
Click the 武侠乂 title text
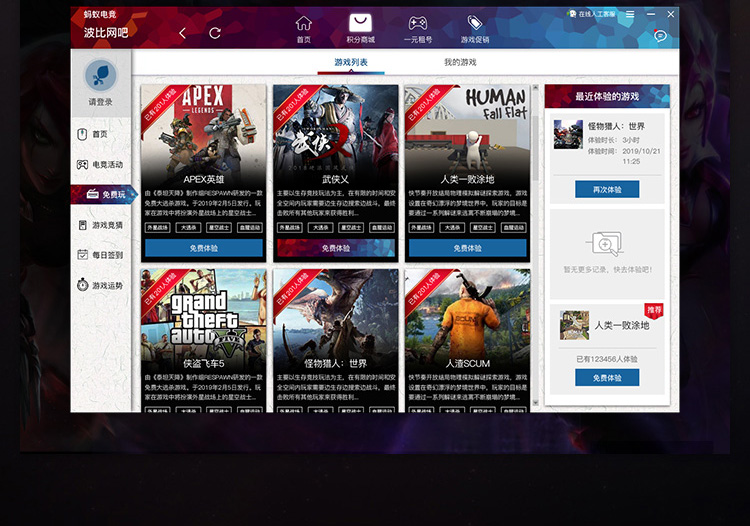[335, 179]
